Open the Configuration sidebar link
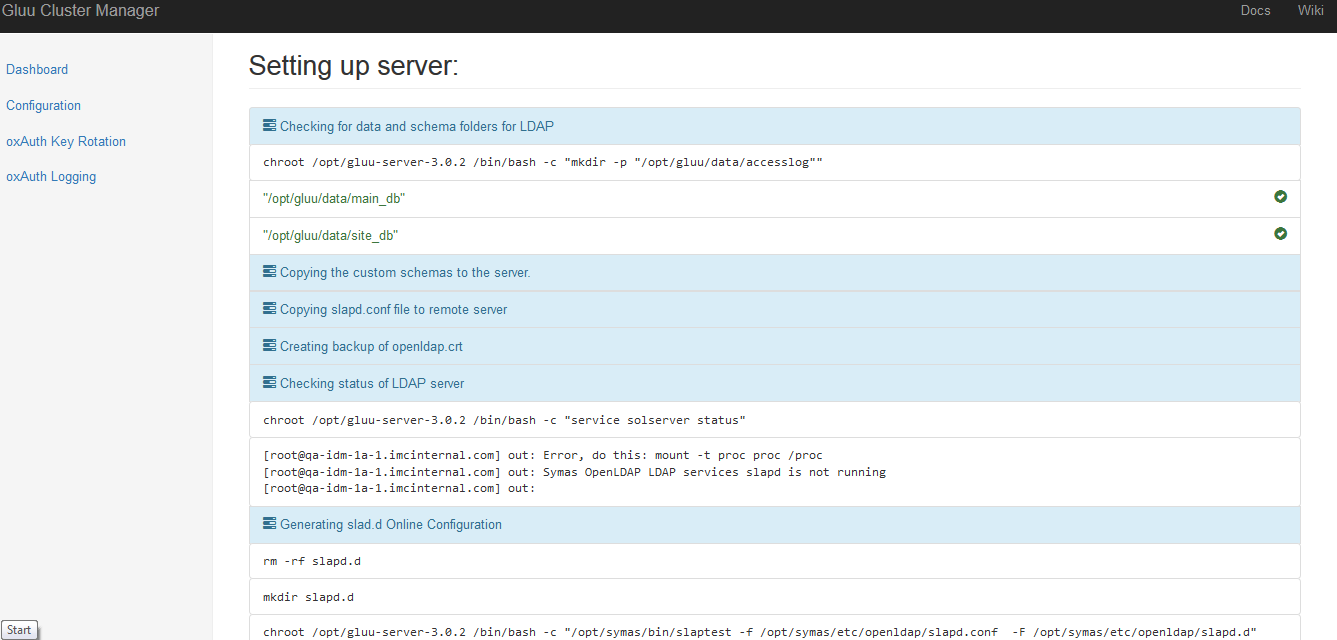Image resolution: width=1337 pixels, height=640 pixels. [x=43, y=105]
